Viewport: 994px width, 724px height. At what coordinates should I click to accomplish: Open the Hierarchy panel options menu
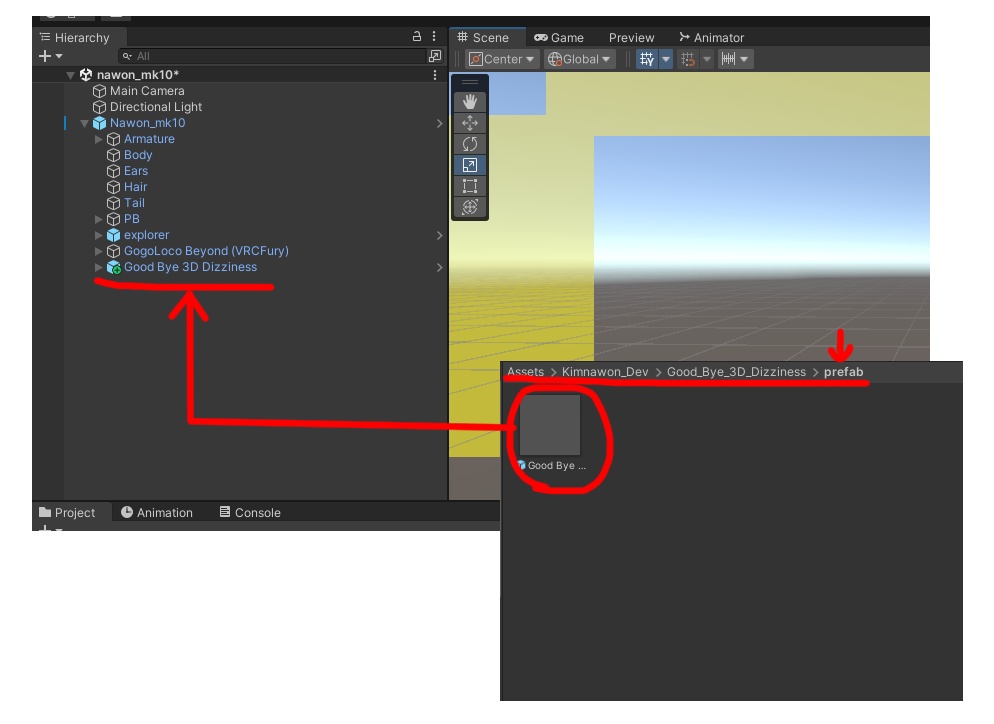click(434, 37)
